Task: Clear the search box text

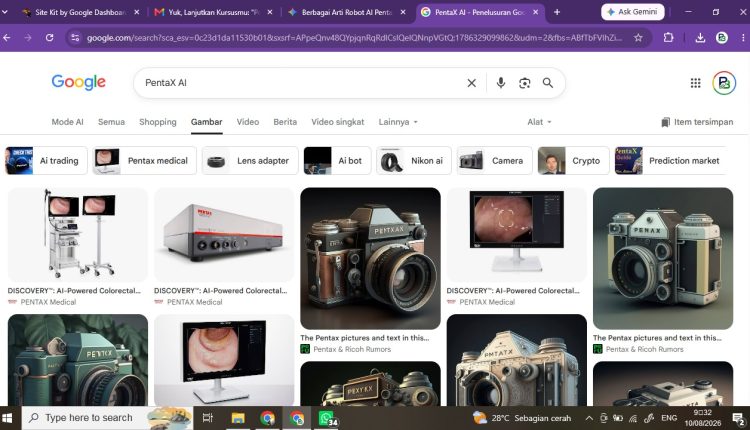Action: [471, 83]
